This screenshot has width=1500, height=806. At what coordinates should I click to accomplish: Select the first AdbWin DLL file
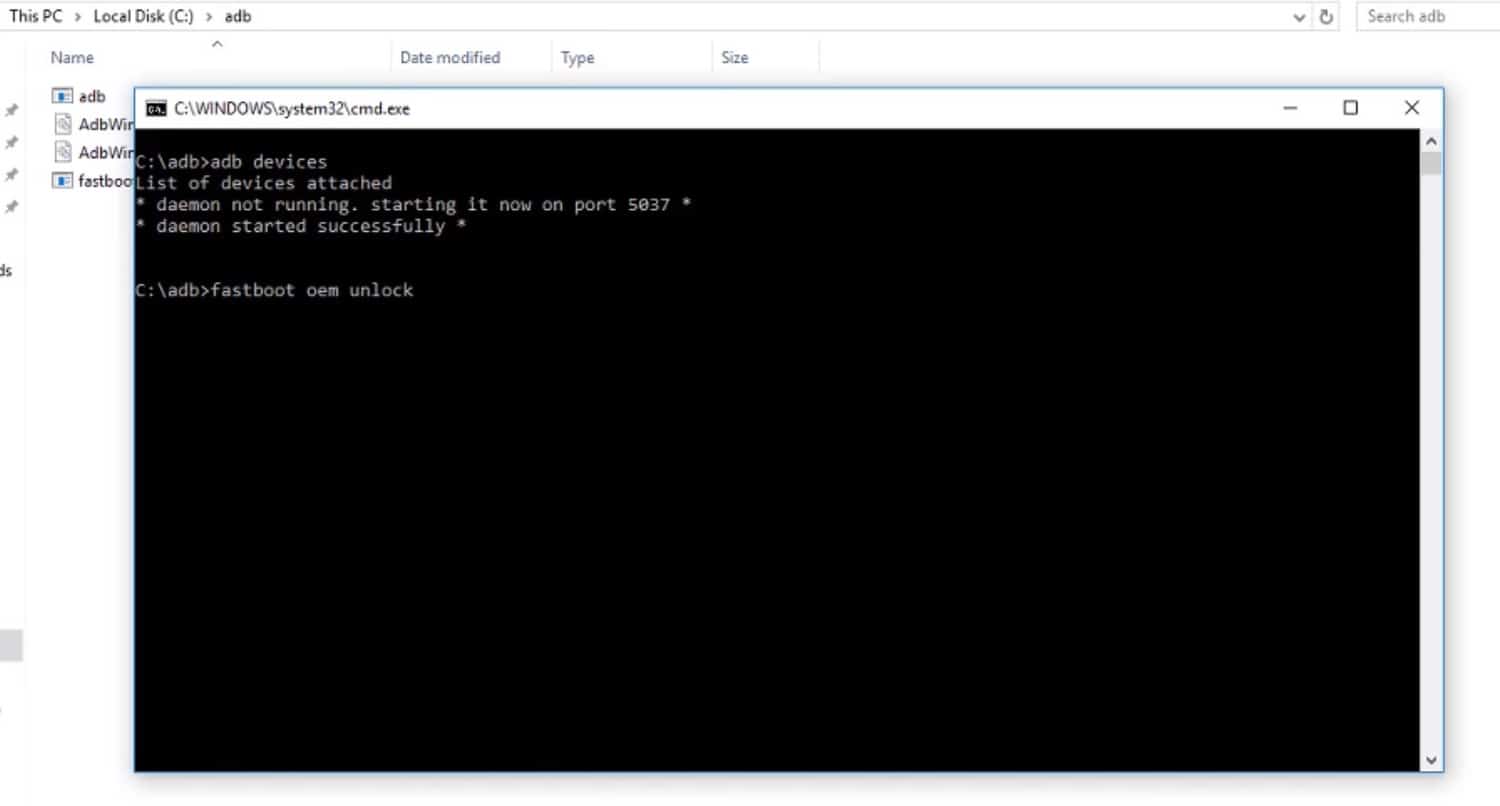pos(63,125)
